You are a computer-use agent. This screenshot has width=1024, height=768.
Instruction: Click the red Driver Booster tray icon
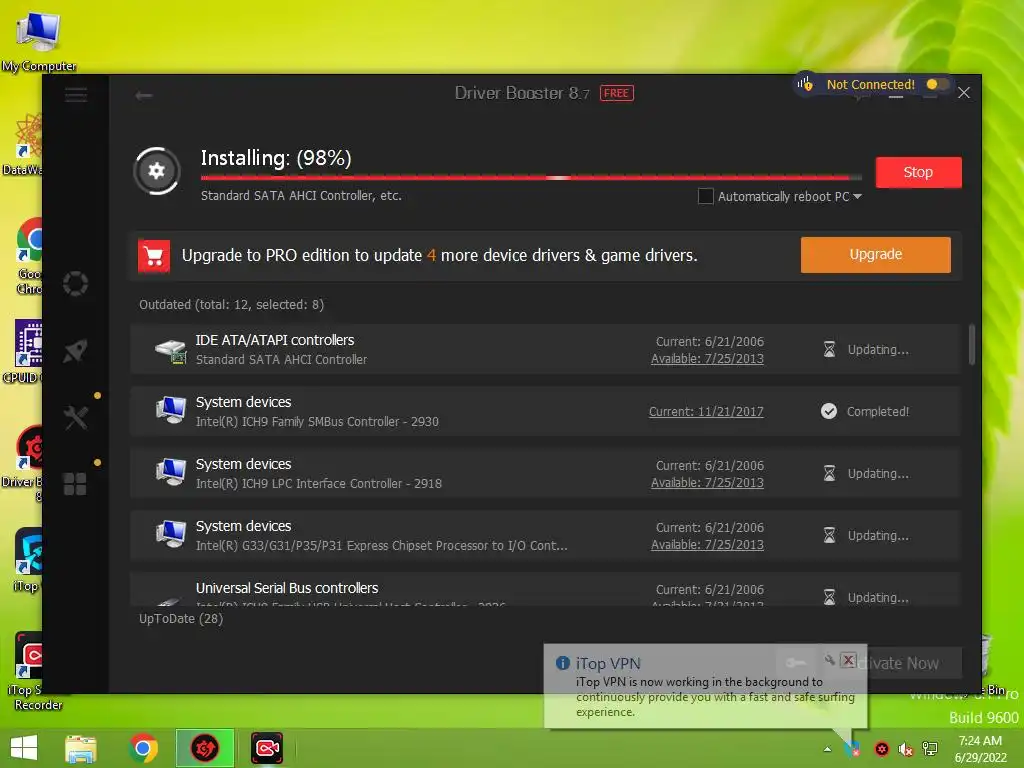click(x=882, y=749)
